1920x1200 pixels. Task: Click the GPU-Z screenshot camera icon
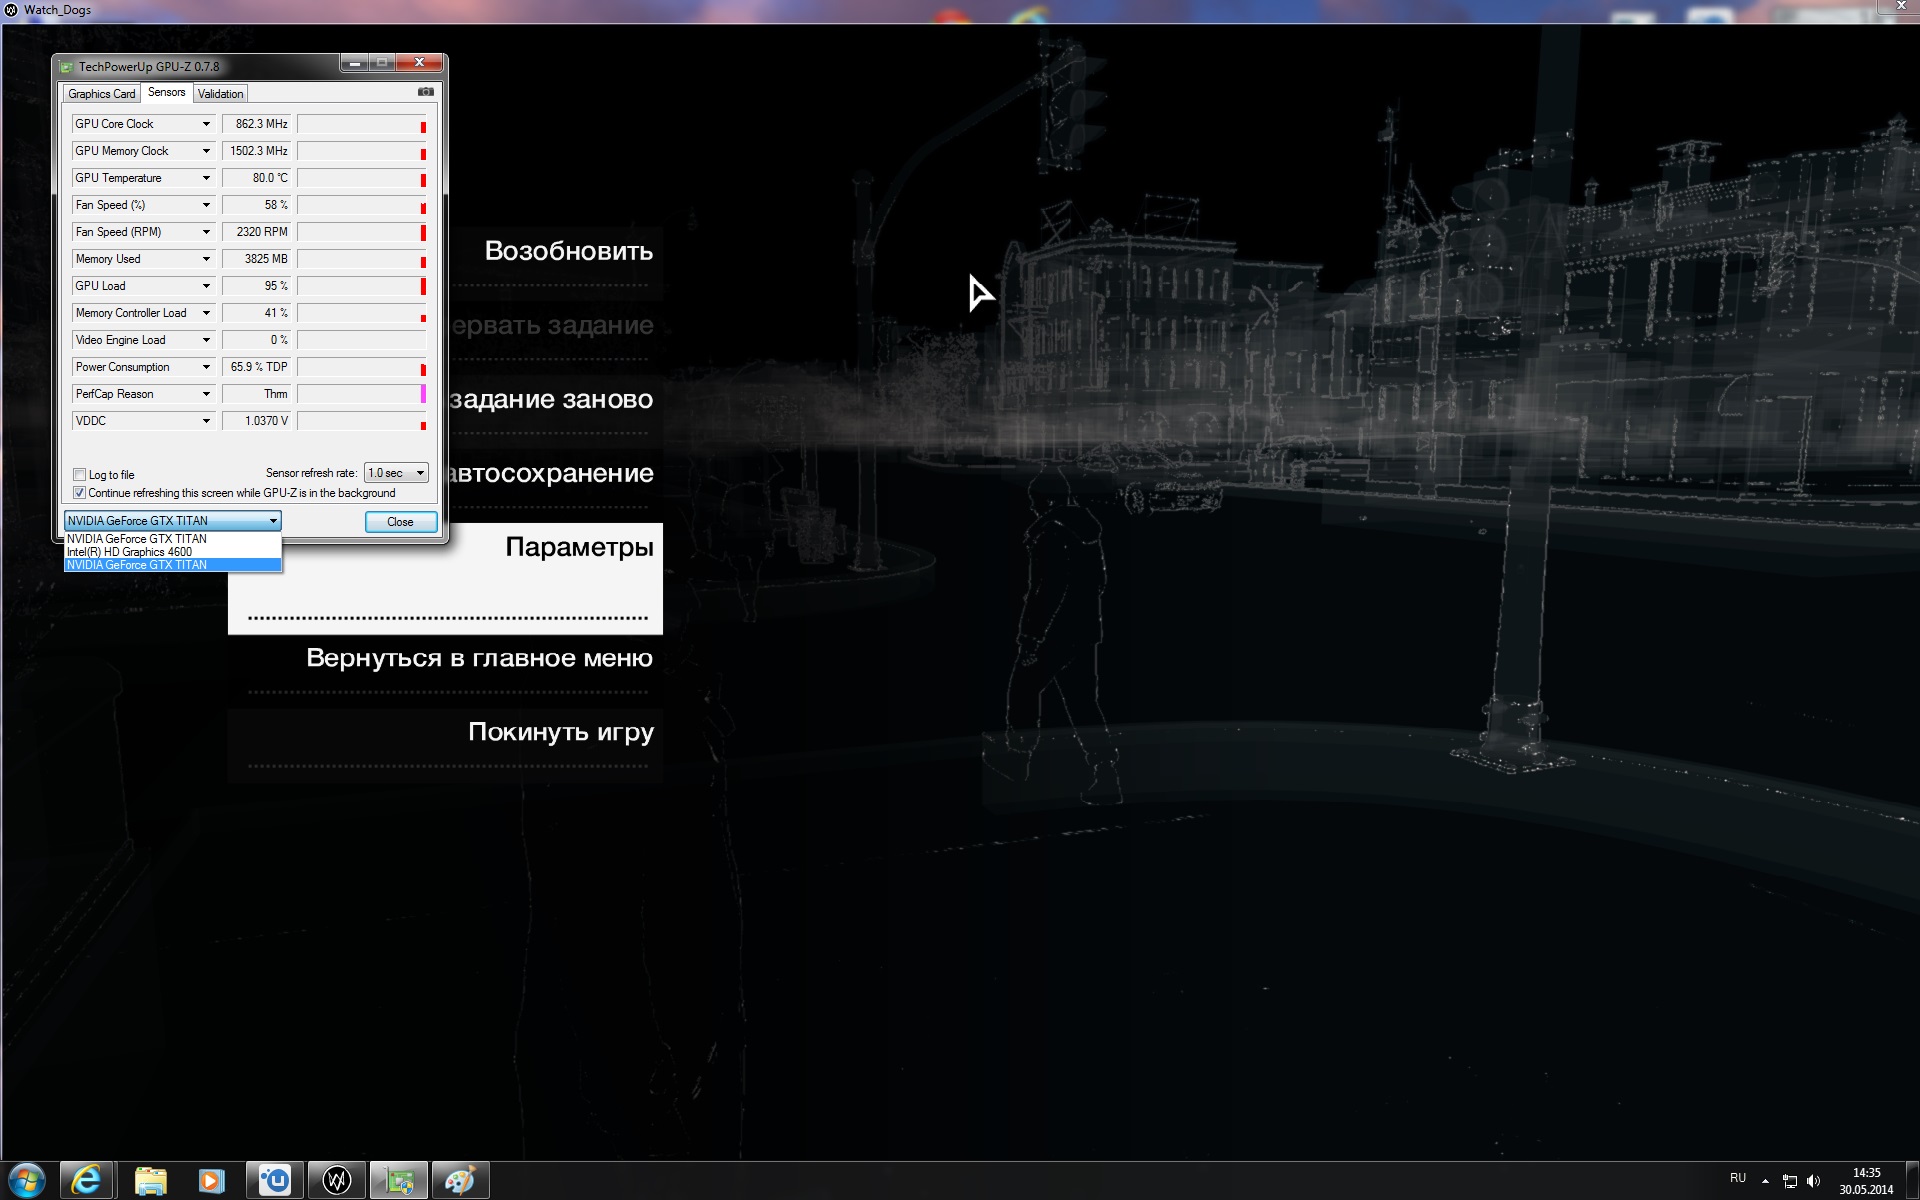[x=425, y=92]
